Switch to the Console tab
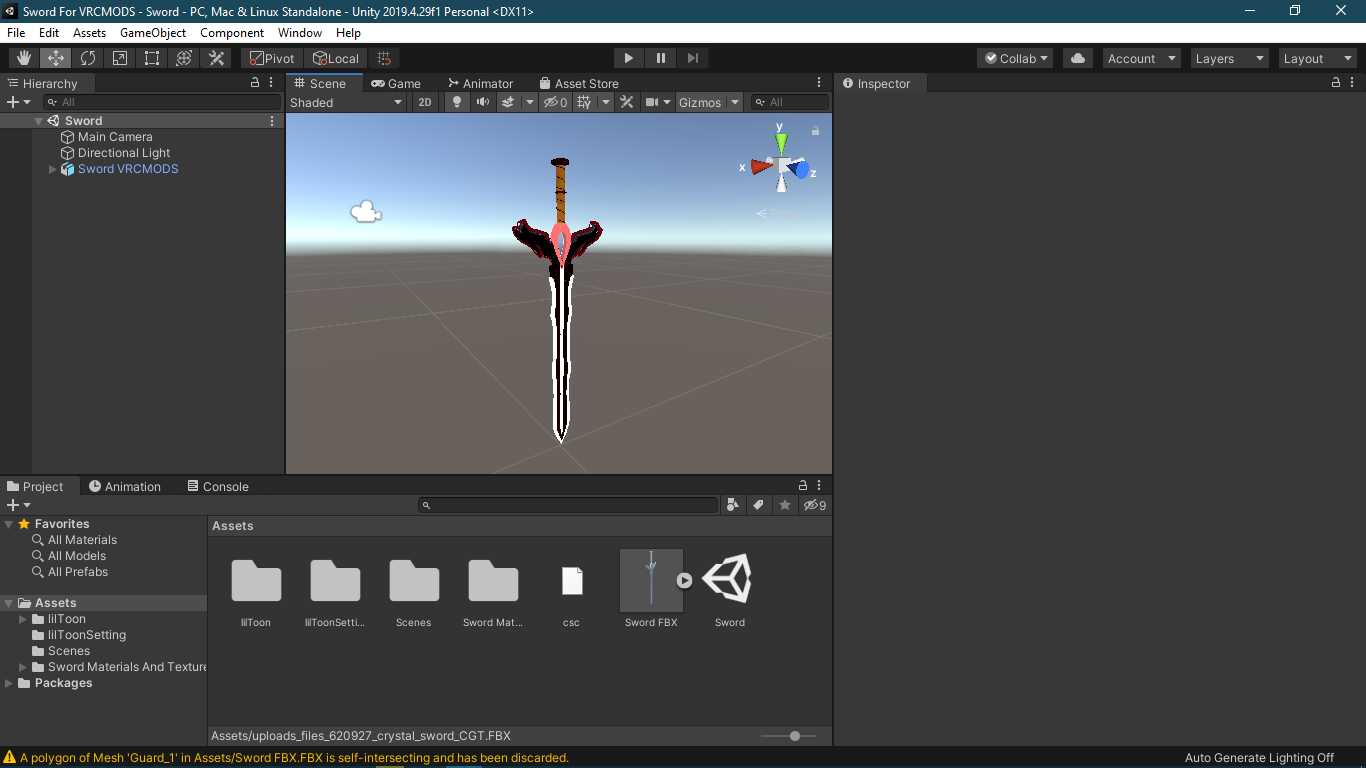1366x768 pixels. pyautogui.click(x=218, y=486)
